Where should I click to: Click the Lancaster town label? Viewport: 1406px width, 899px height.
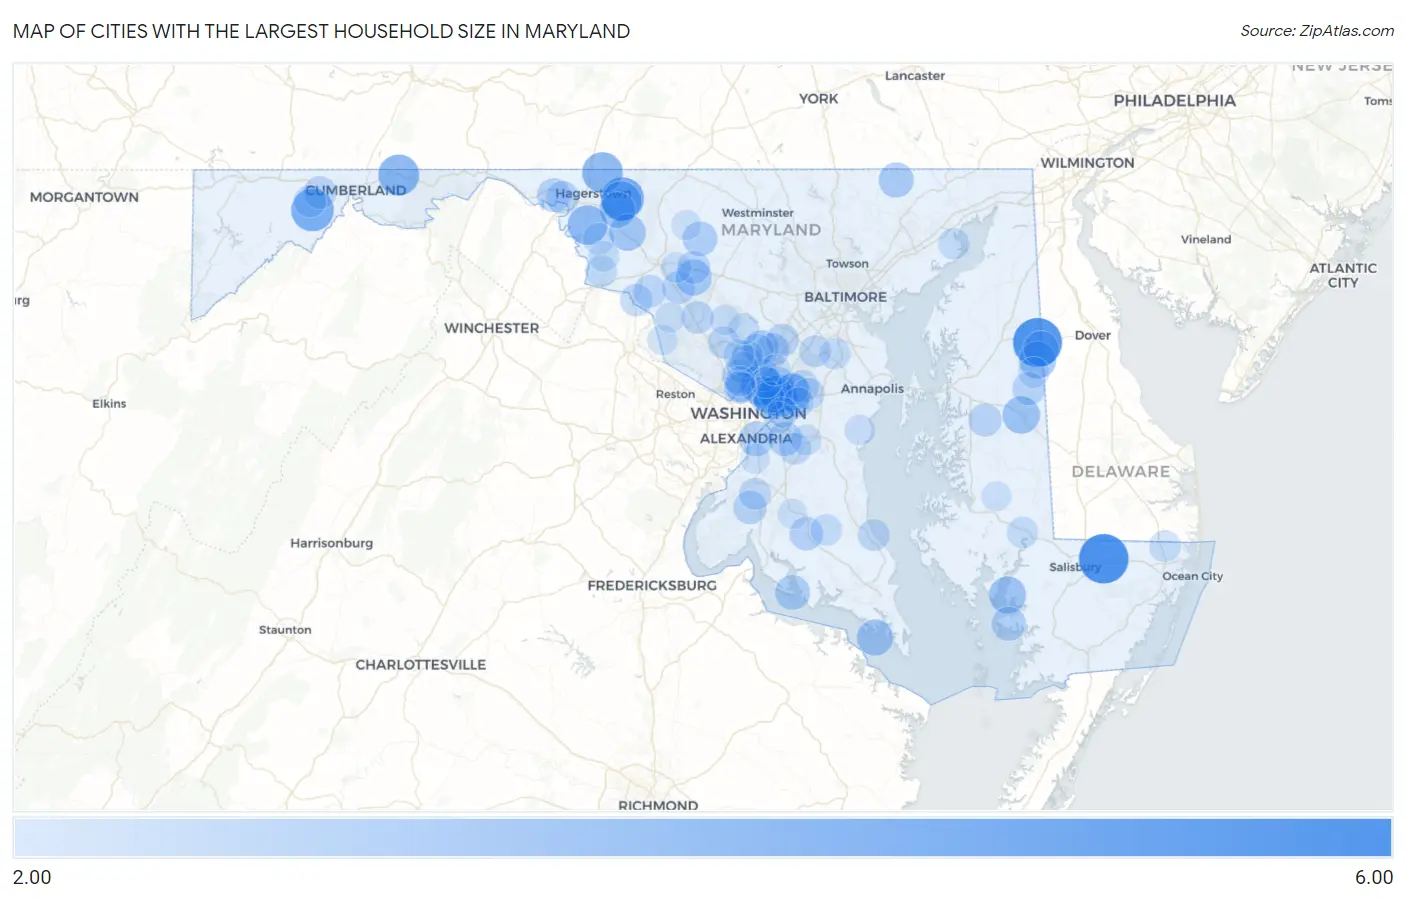click(914, 76)
